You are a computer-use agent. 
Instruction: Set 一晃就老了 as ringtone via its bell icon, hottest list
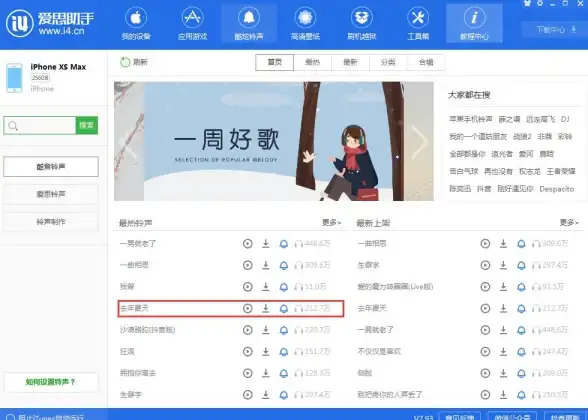tap(284, 244)
